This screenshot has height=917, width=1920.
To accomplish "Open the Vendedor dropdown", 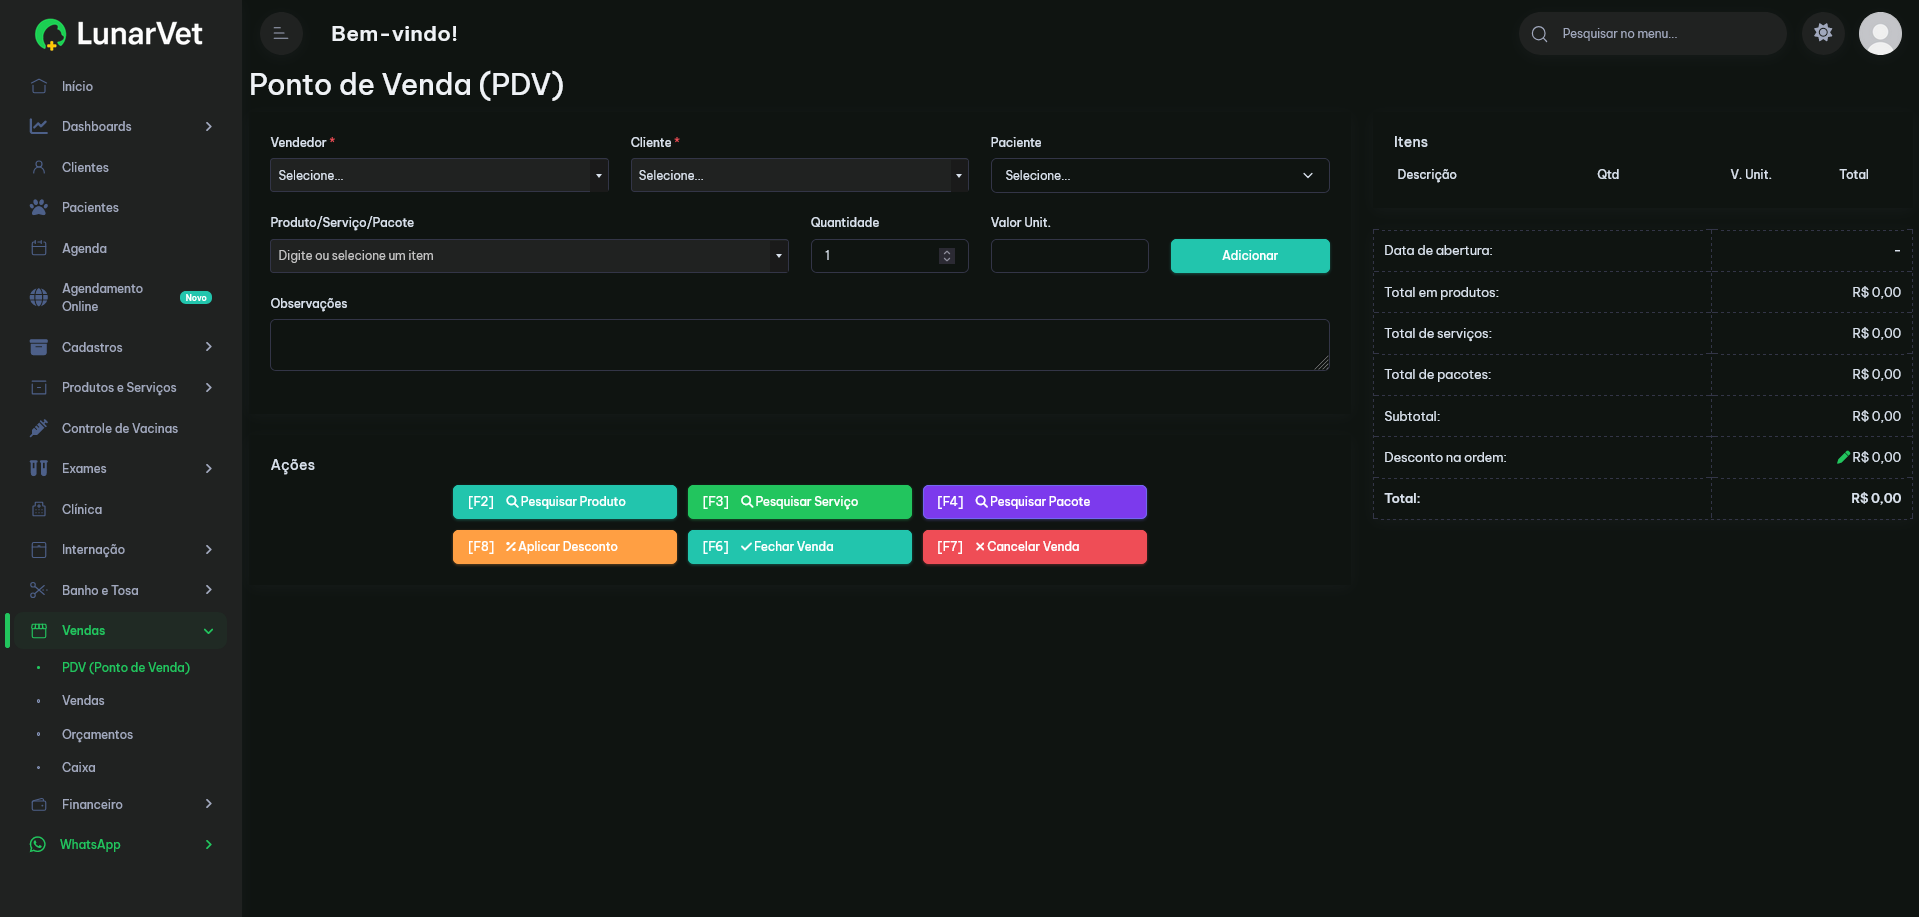I will (439, 175).
